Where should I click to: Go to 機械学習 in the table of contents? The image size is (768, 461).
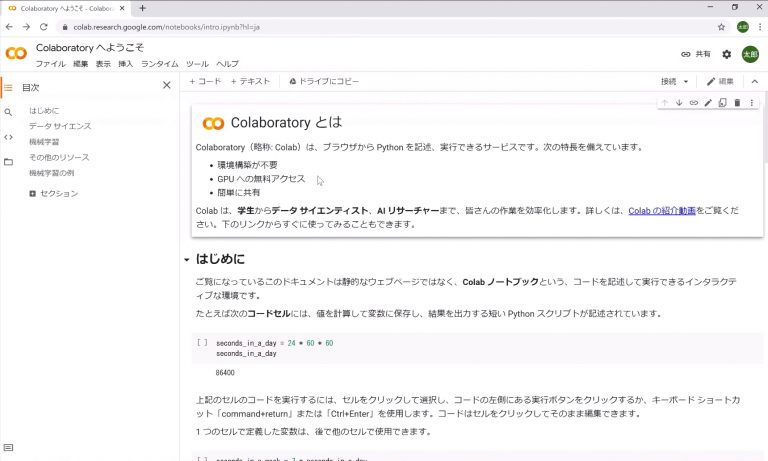(x=44, y=142)
